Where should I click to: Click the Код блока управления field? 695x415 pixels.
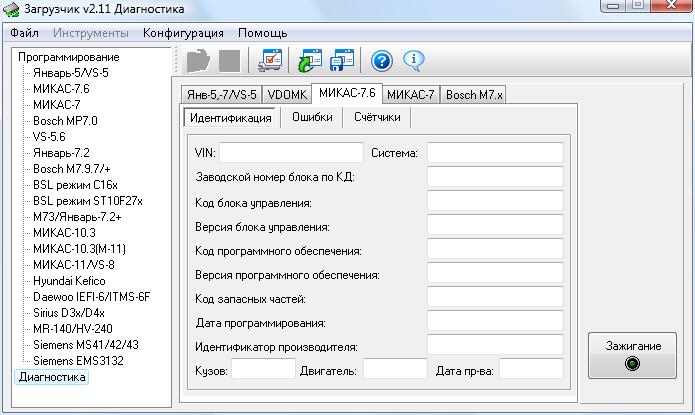pos(496,200)
